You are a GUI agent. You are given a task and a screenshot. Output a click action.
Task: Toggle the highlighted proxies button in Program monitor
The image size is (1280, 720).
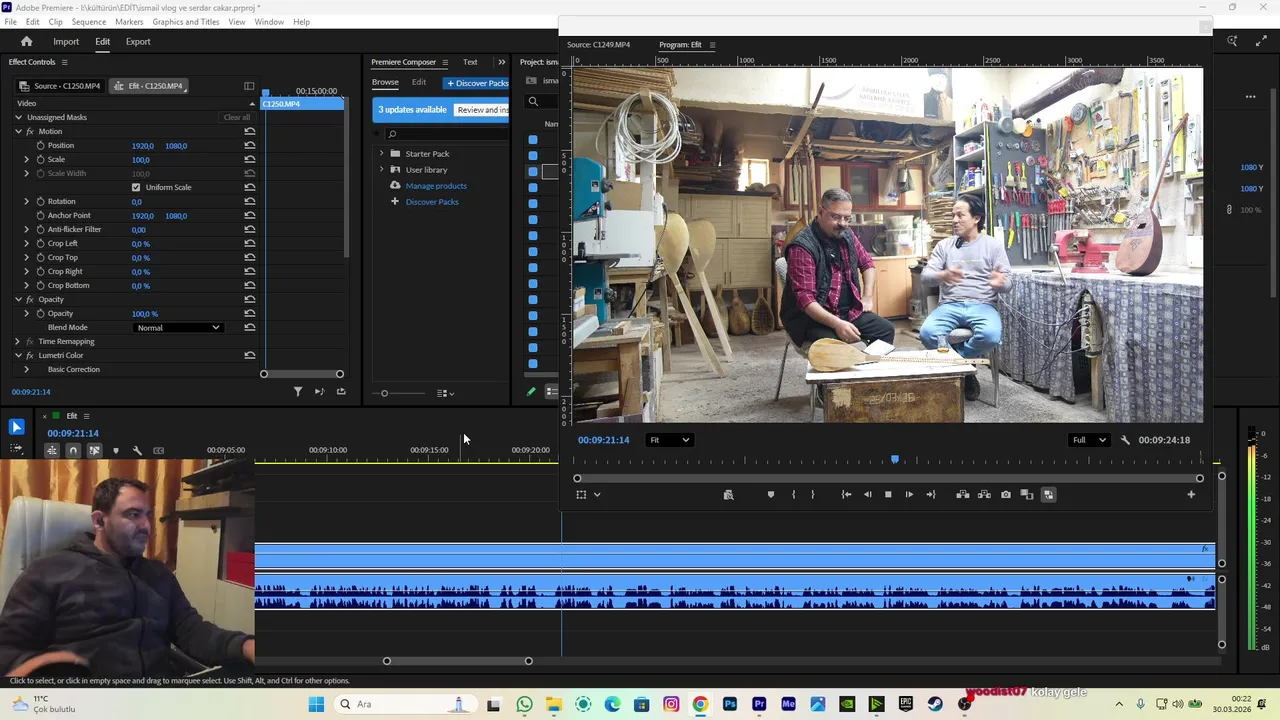pyautogui.click(x=1048, y=494)
